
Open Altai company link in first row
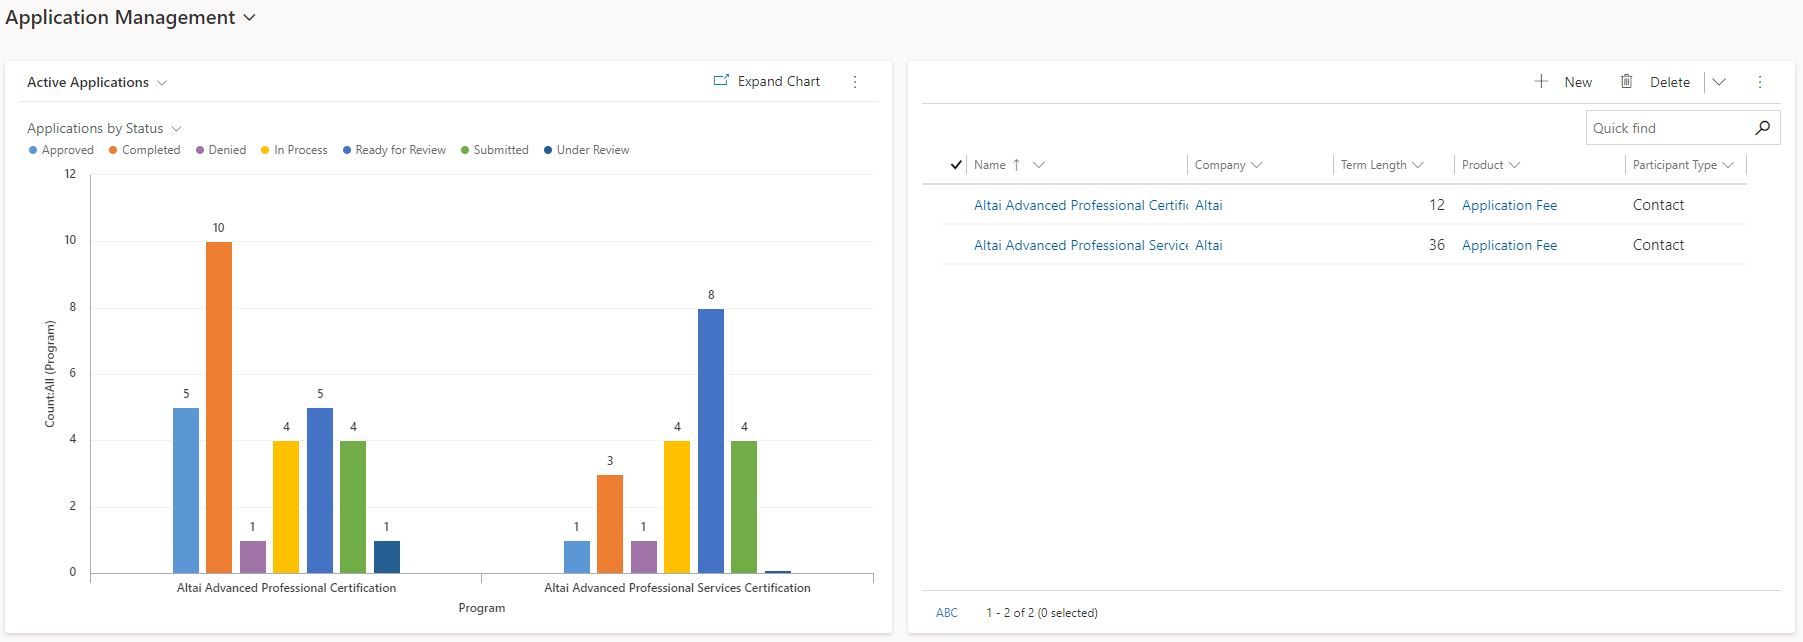(1209, 205)
